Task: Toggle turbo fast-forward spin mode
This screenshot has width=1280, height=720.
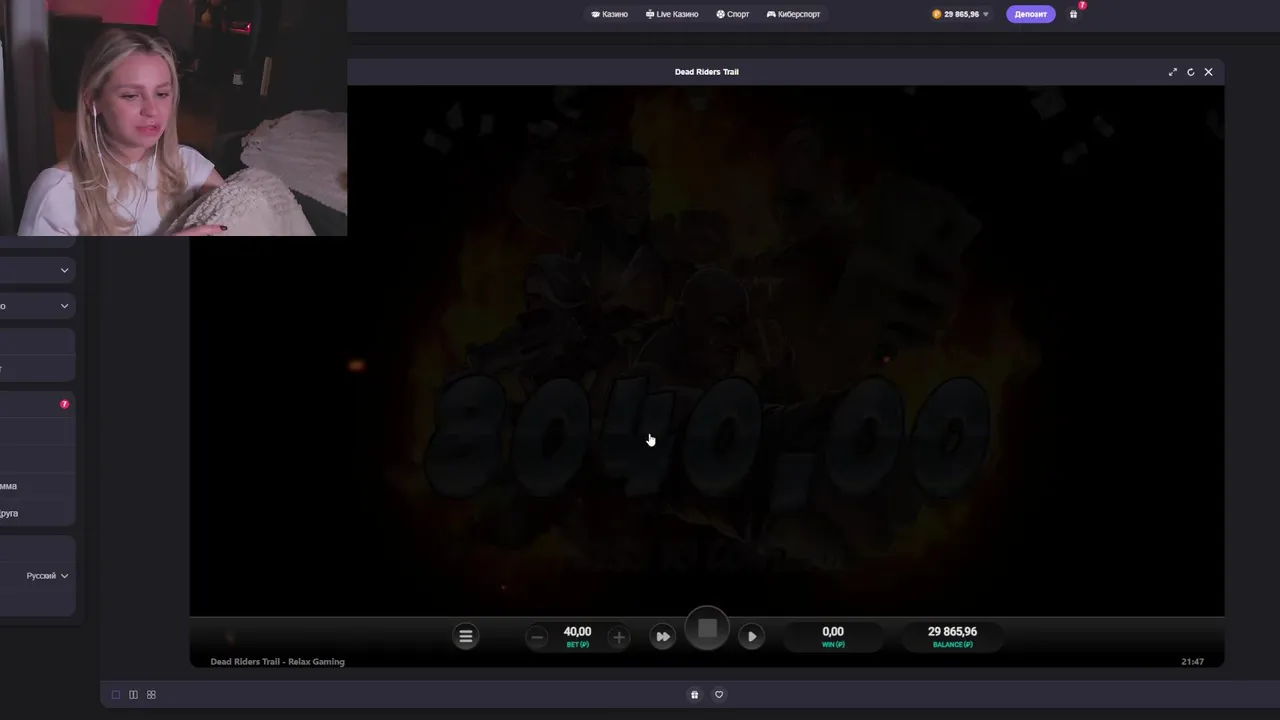Action: (663, 636)
